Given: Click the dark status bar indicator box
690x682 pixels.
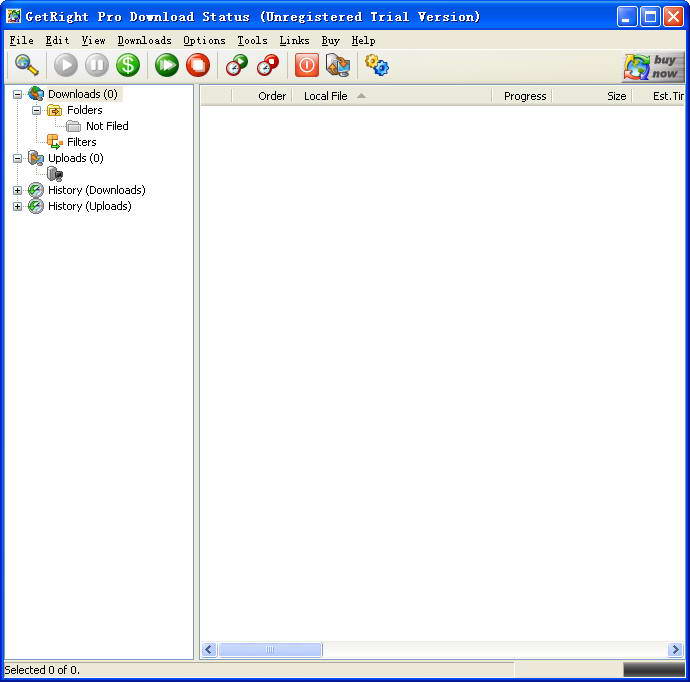Looking at the screenshot, I should coord(654,670).
